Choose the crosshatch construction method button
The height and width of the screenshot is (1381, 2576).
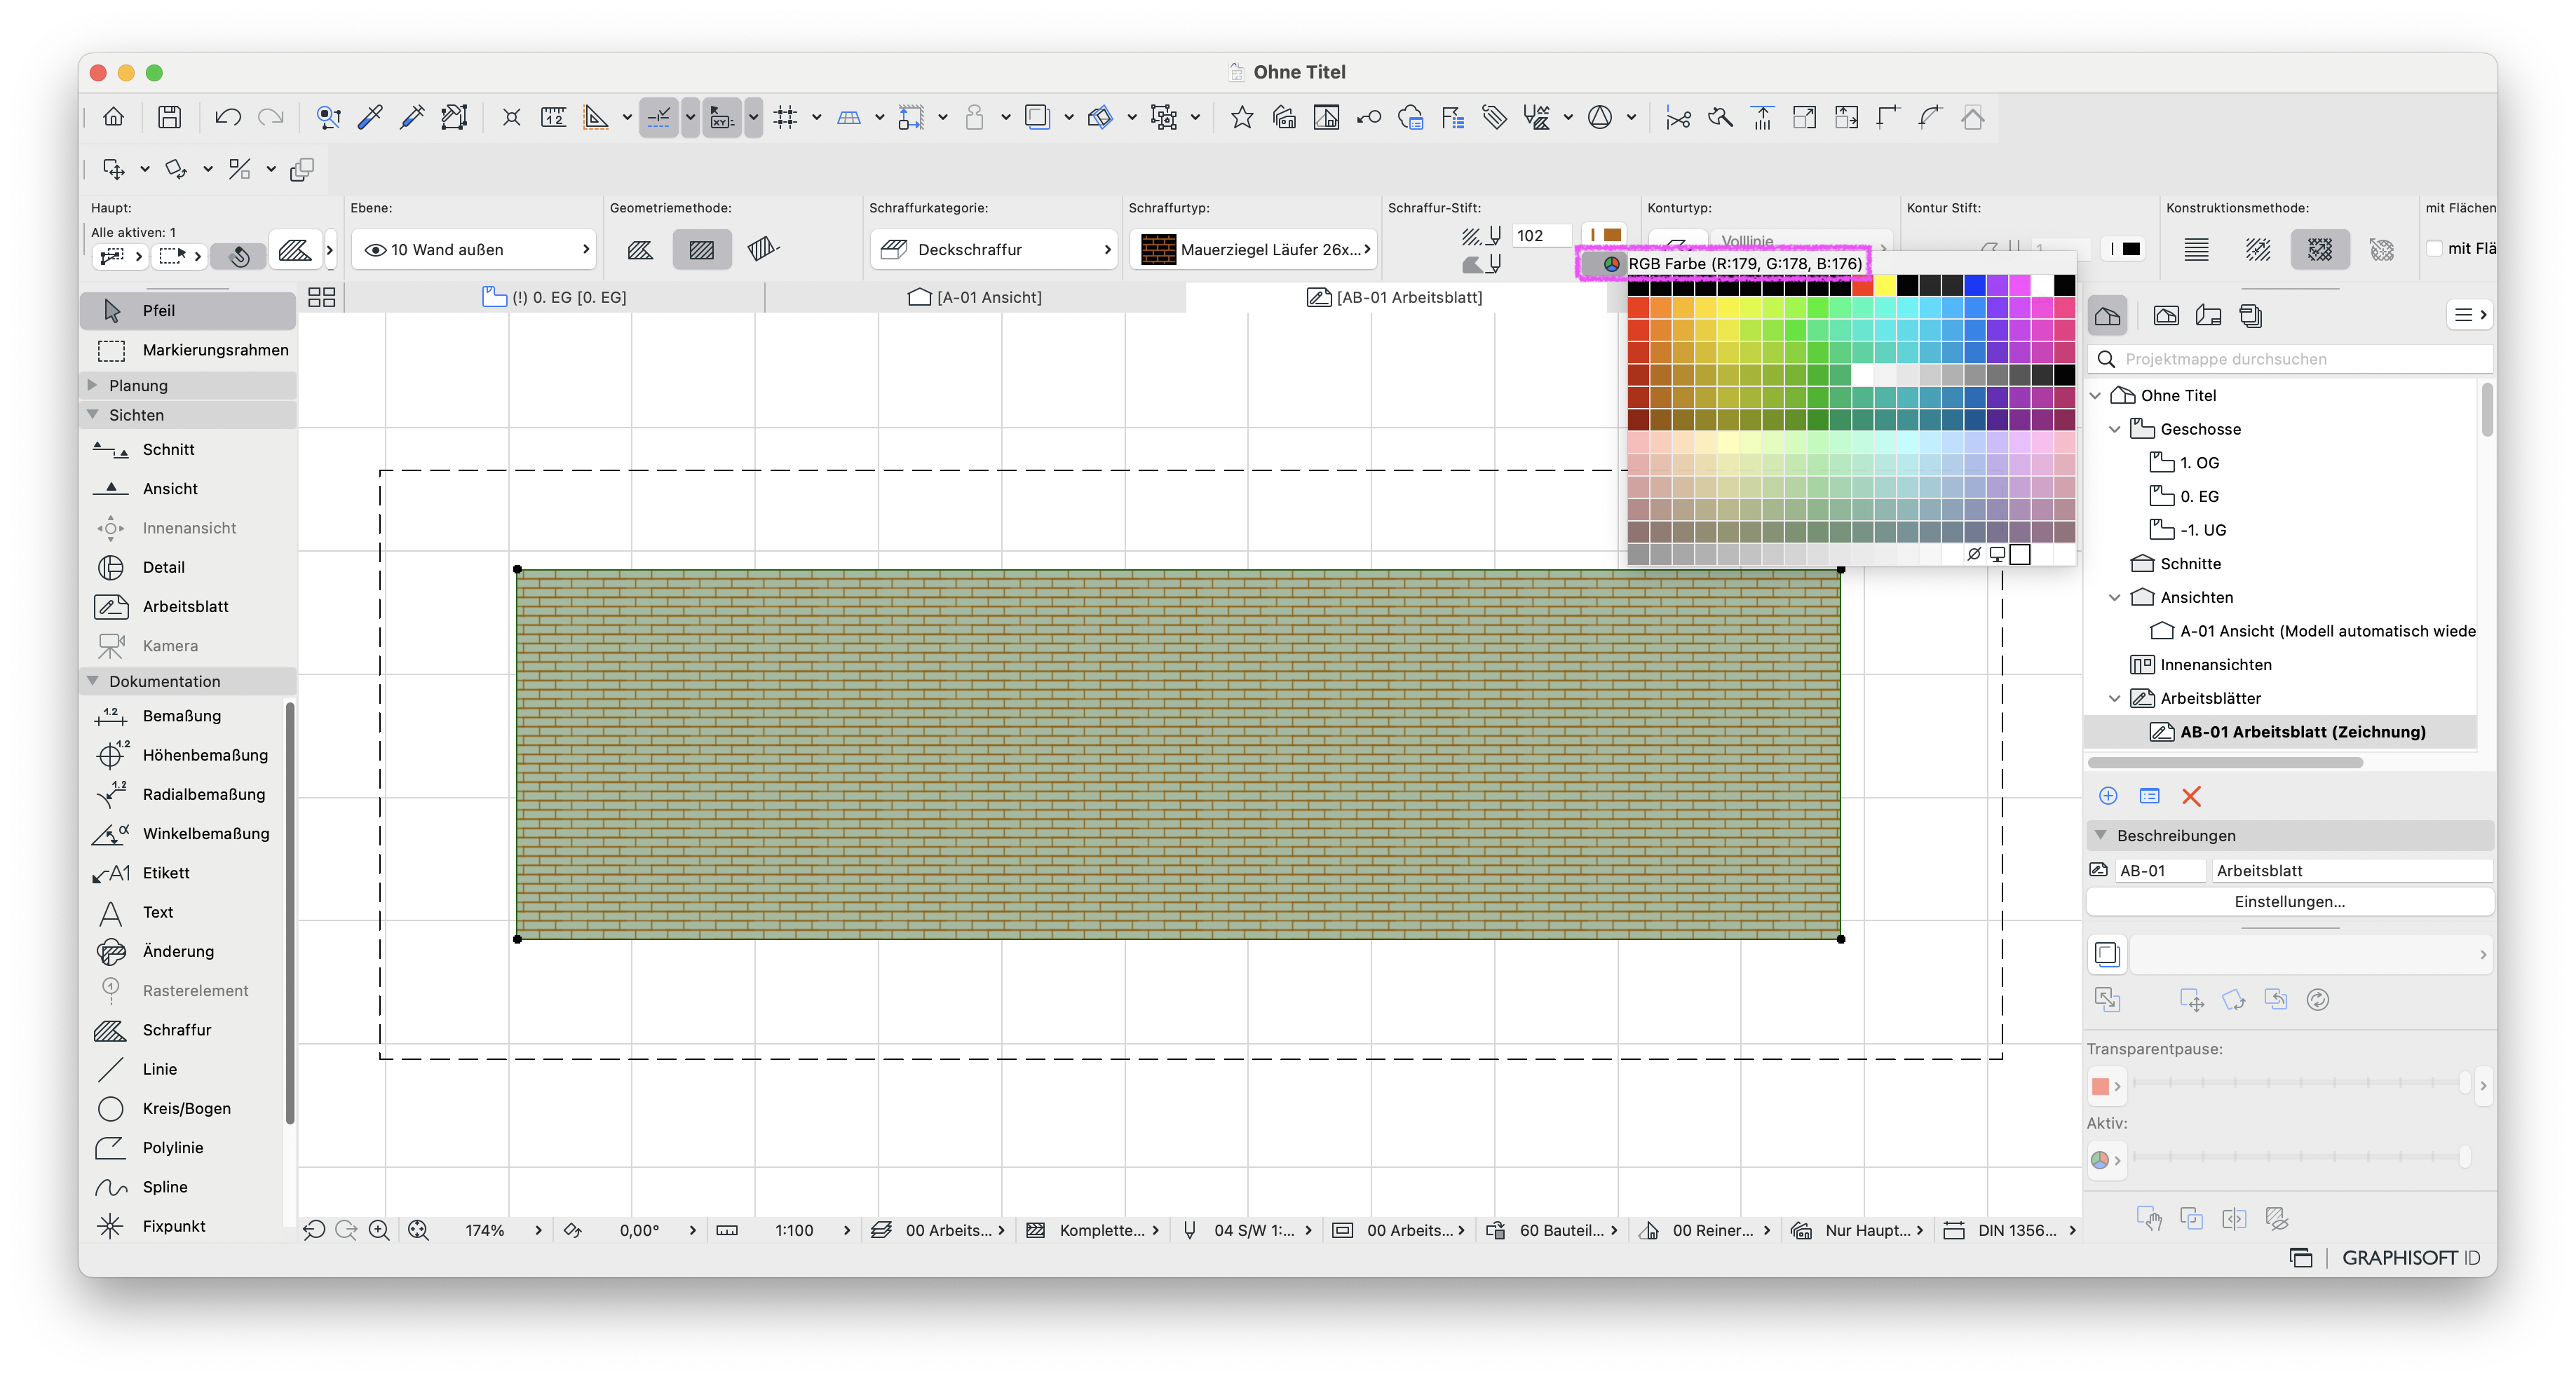[2320, 249]
